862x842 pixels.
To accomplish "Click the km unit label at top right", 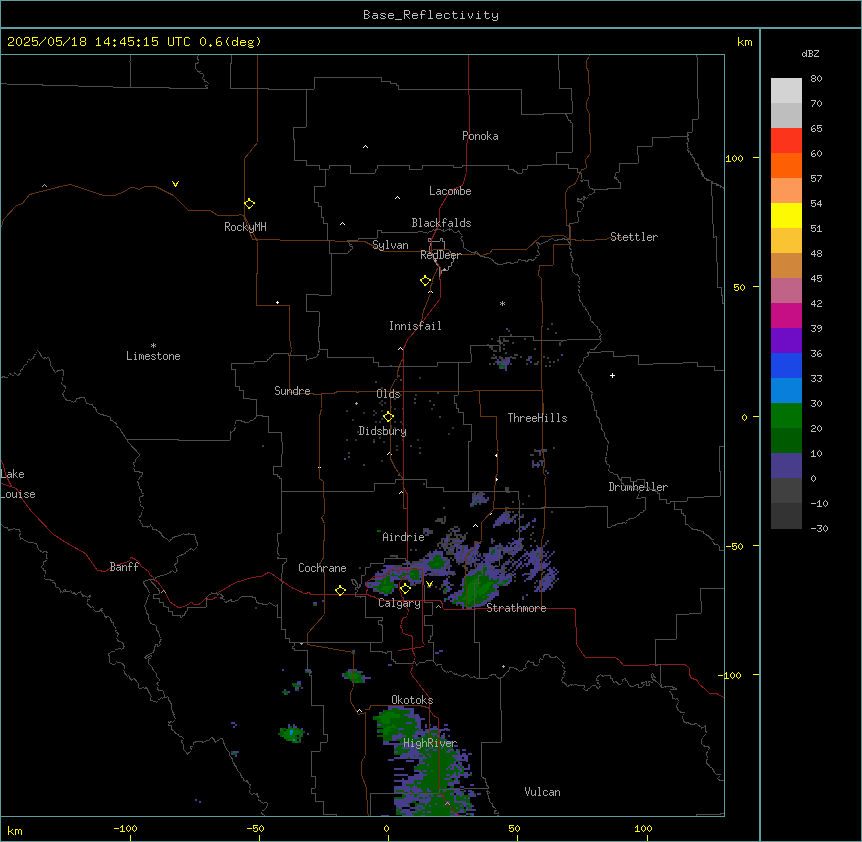I will [744, 42].
